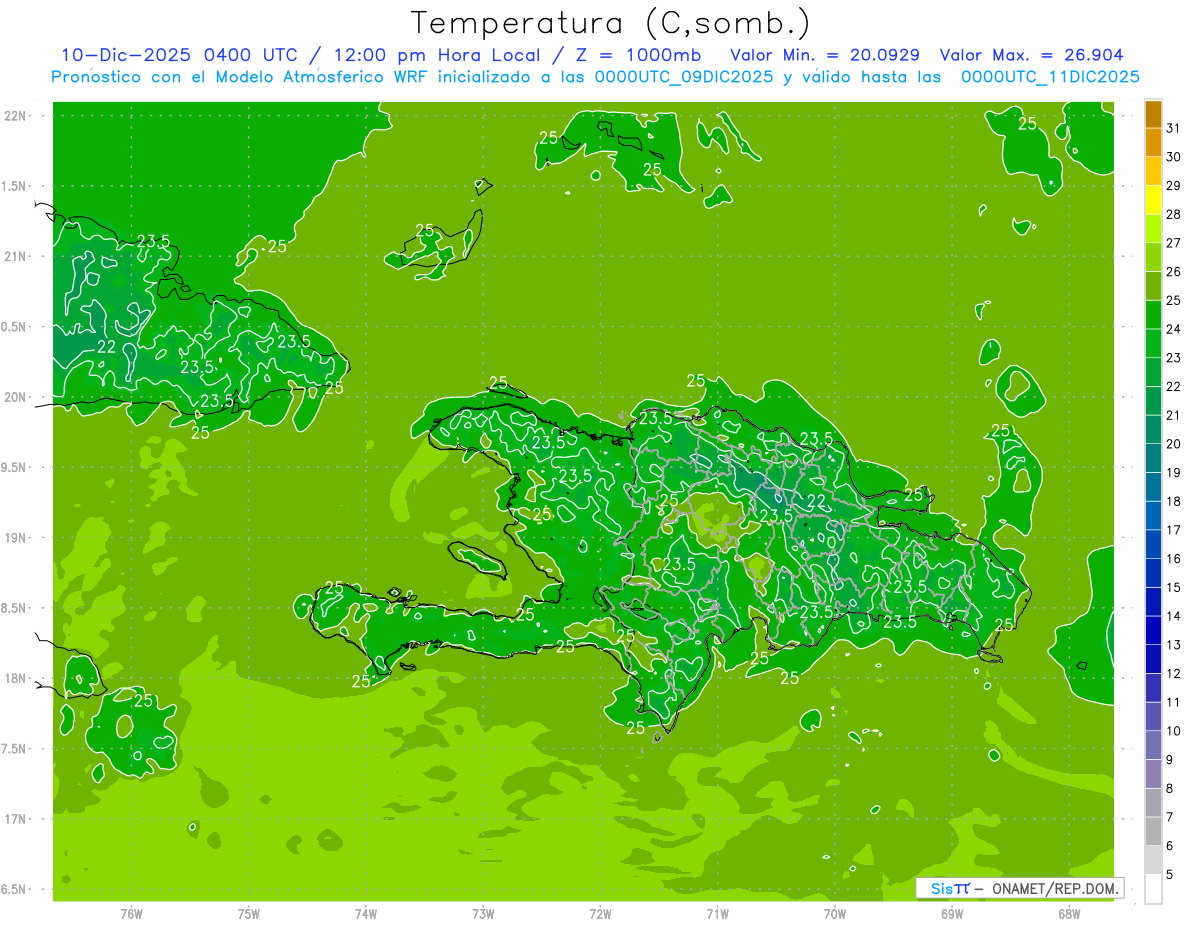
Task: Click the '71W' longitude axis label
Action: (x=718, y=914)
